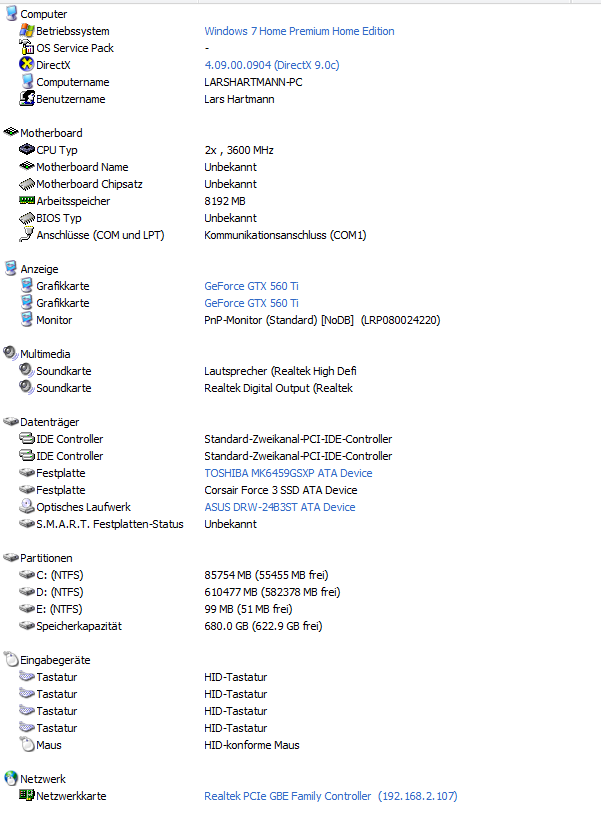This screenshot has height=813, width=601.
Task: Select the Computer tree heading
Action: coord(44,14)
